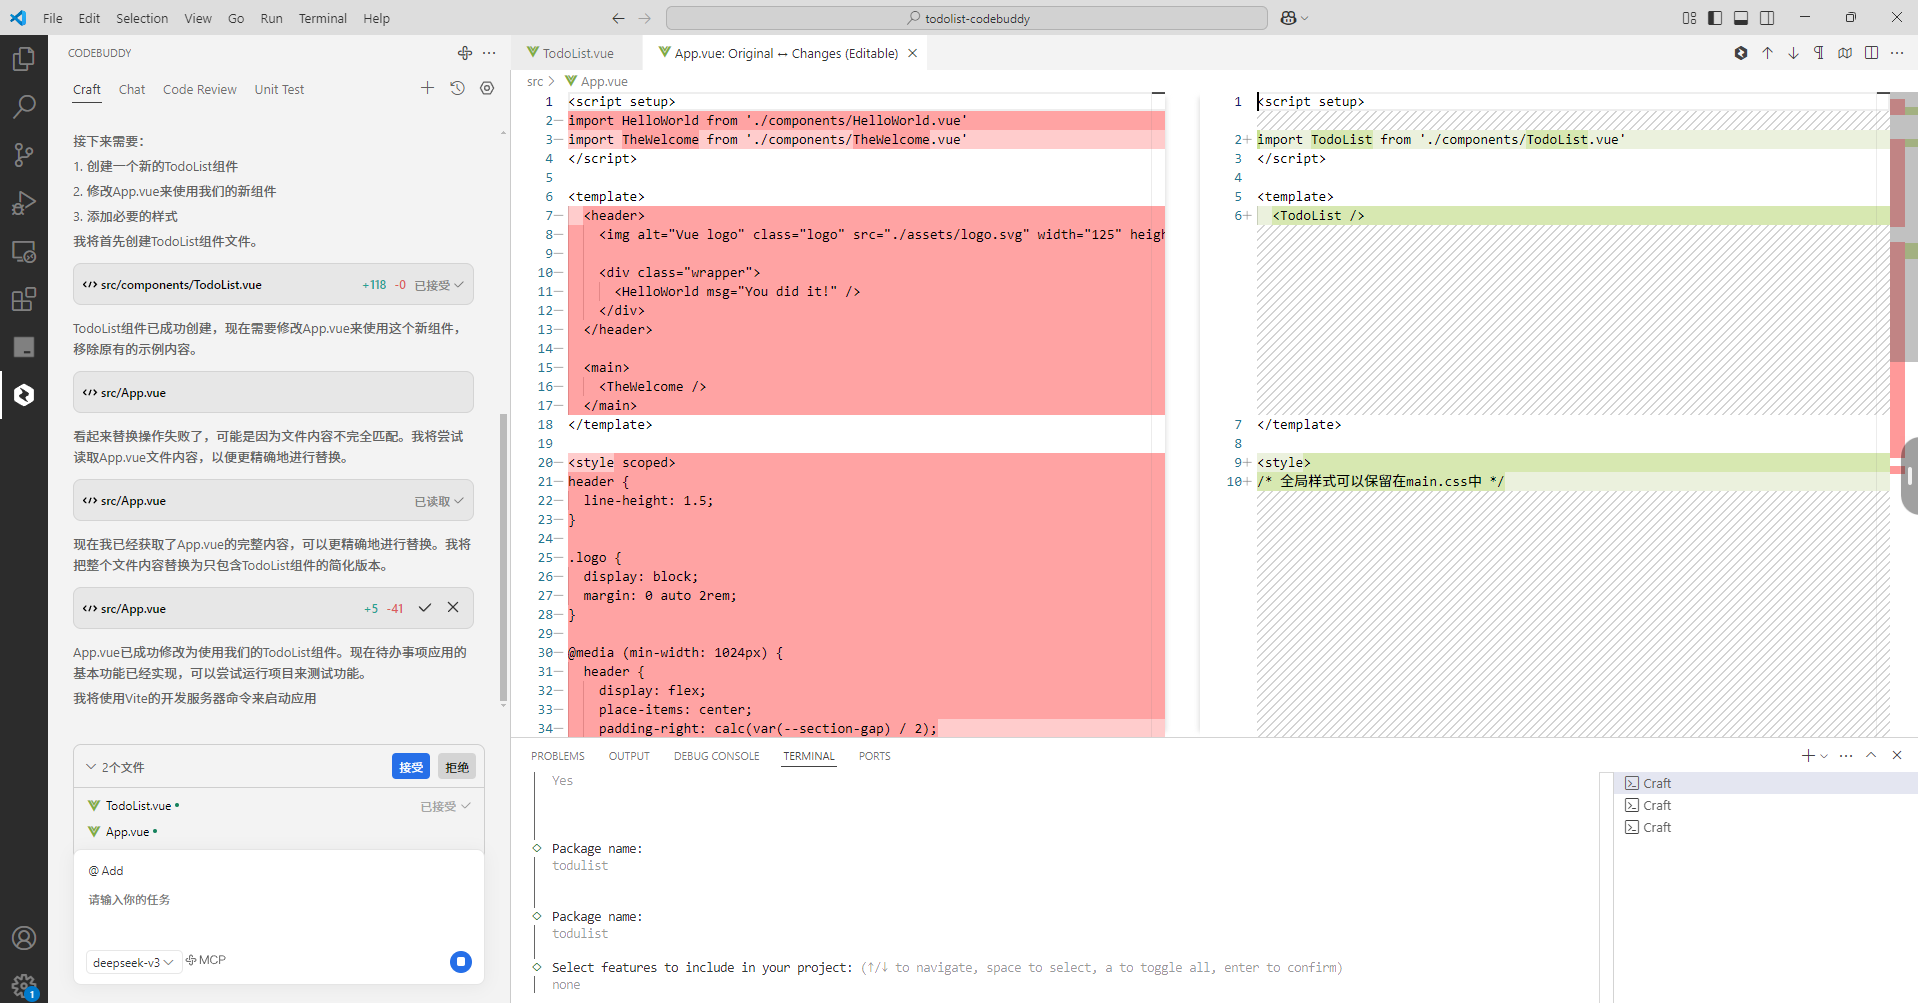The width and height of the screenshot is (1918, 1003).
Task: Open CodeBuddy hexagon settings icon
Action: pos(487,88)
